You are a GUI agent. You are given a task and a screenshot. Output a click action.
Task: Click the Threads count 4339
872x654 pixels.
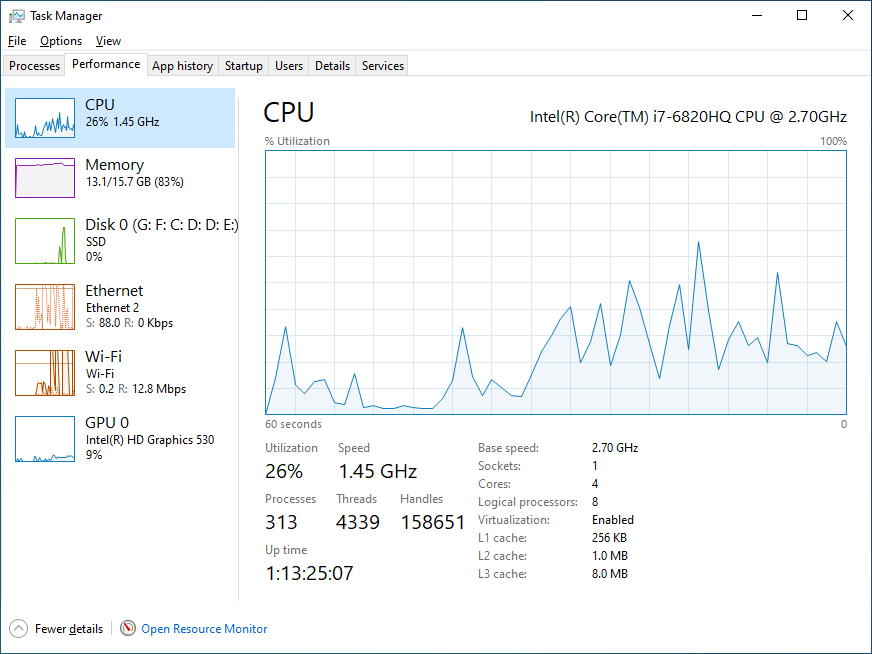tap(358, 522)
